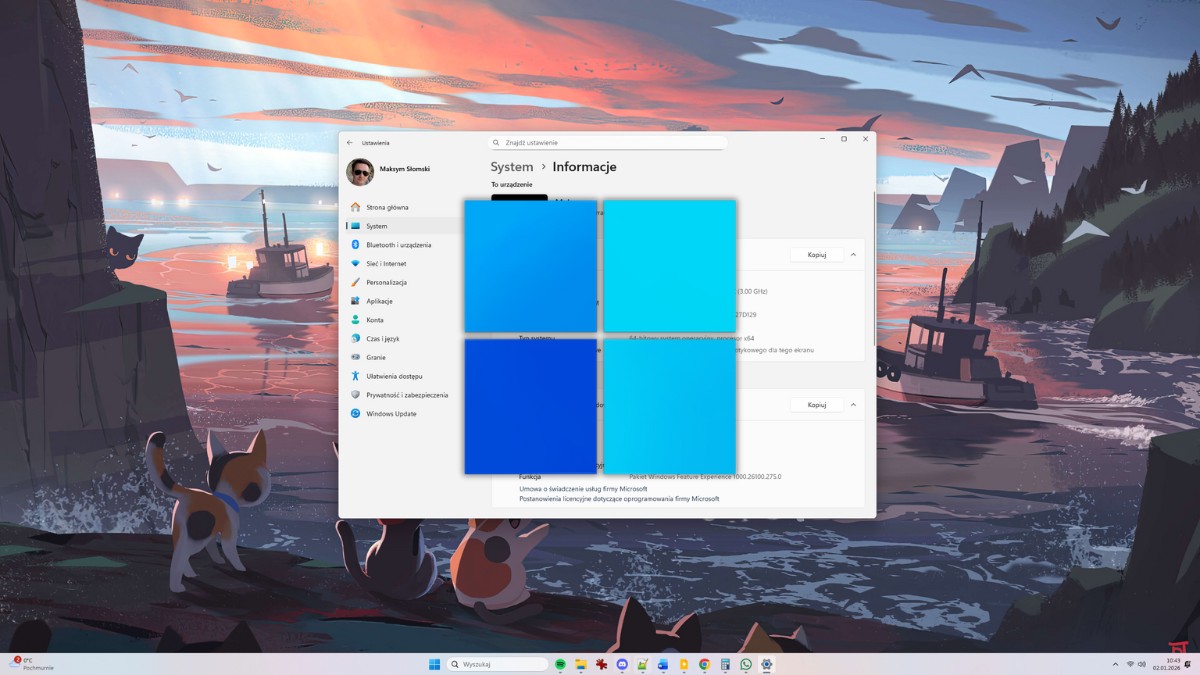
Task: Launch Spotify from the taskbar
Action: click(x=559, y=663)
